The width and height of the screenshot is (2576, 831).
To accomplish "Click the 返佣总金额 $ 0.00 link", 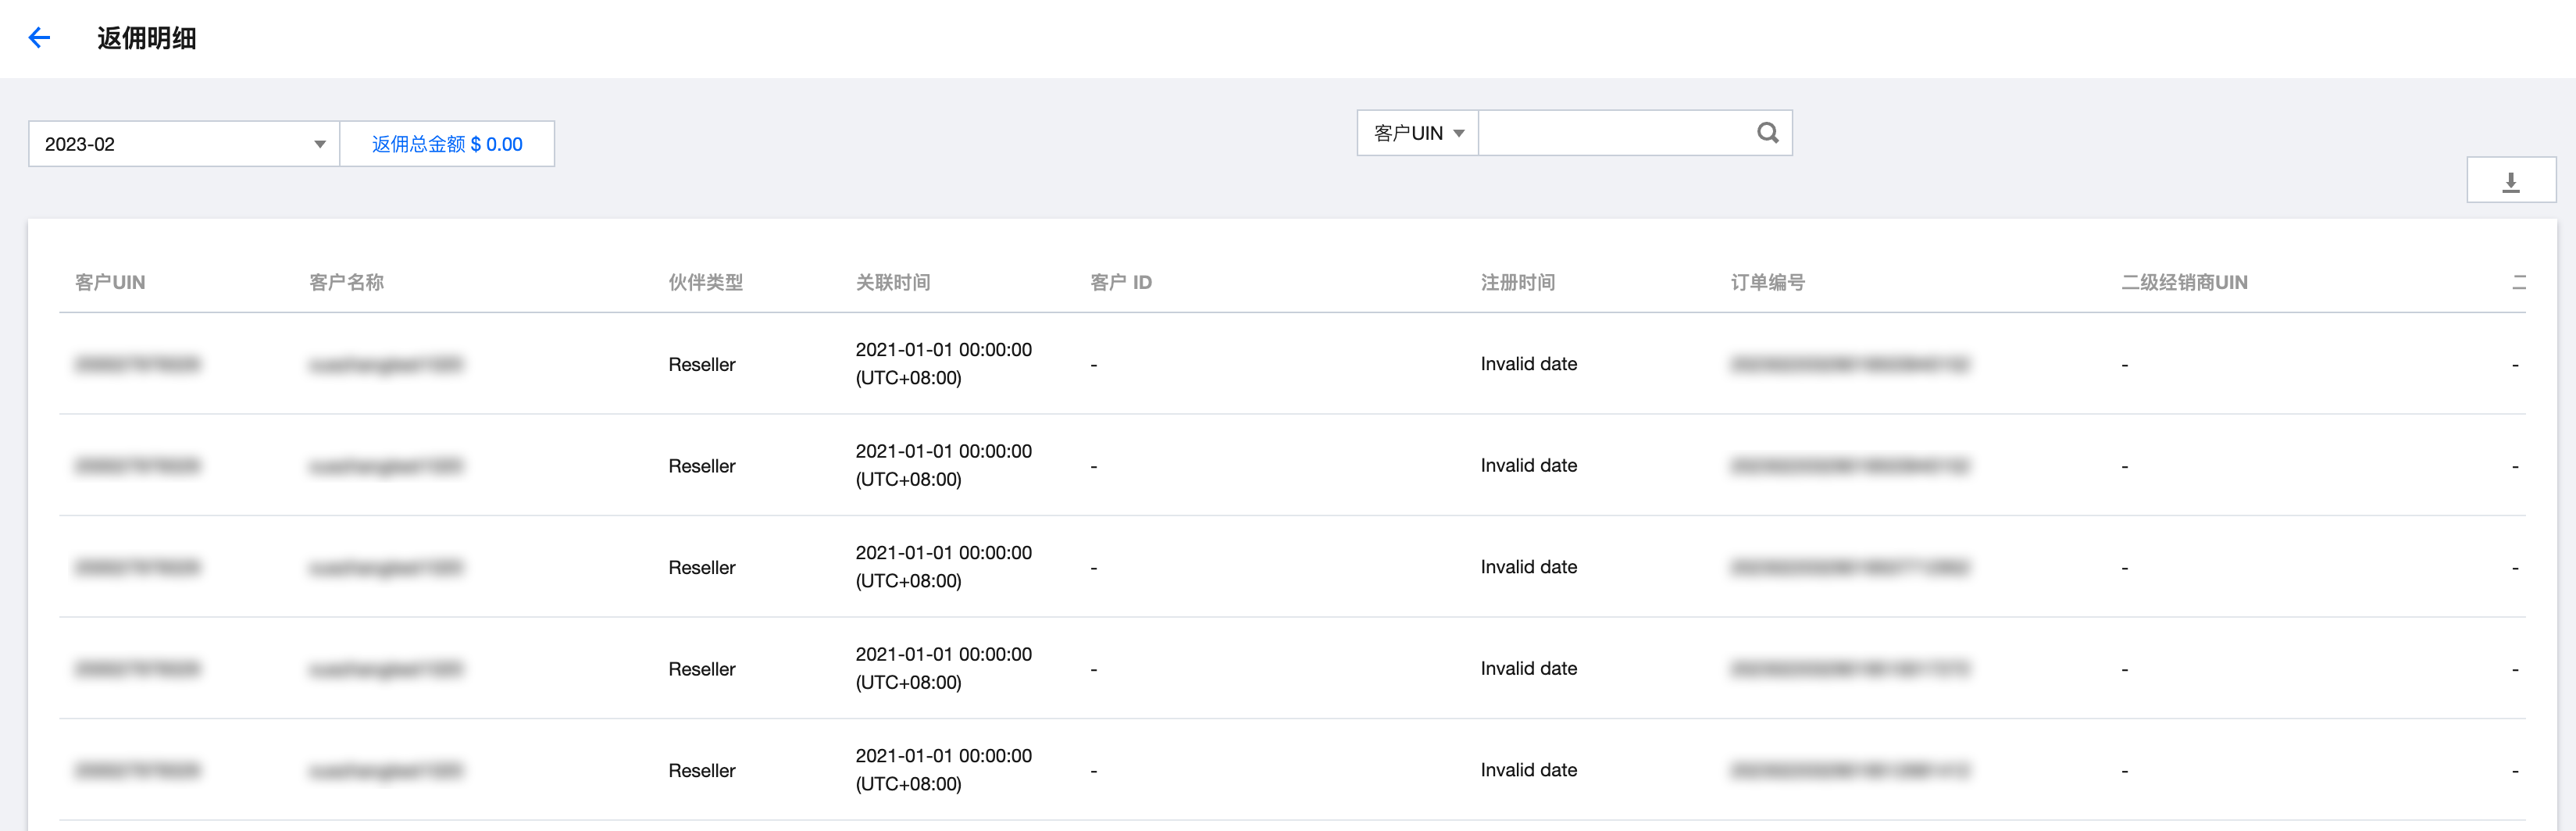I will pos(447,144).
